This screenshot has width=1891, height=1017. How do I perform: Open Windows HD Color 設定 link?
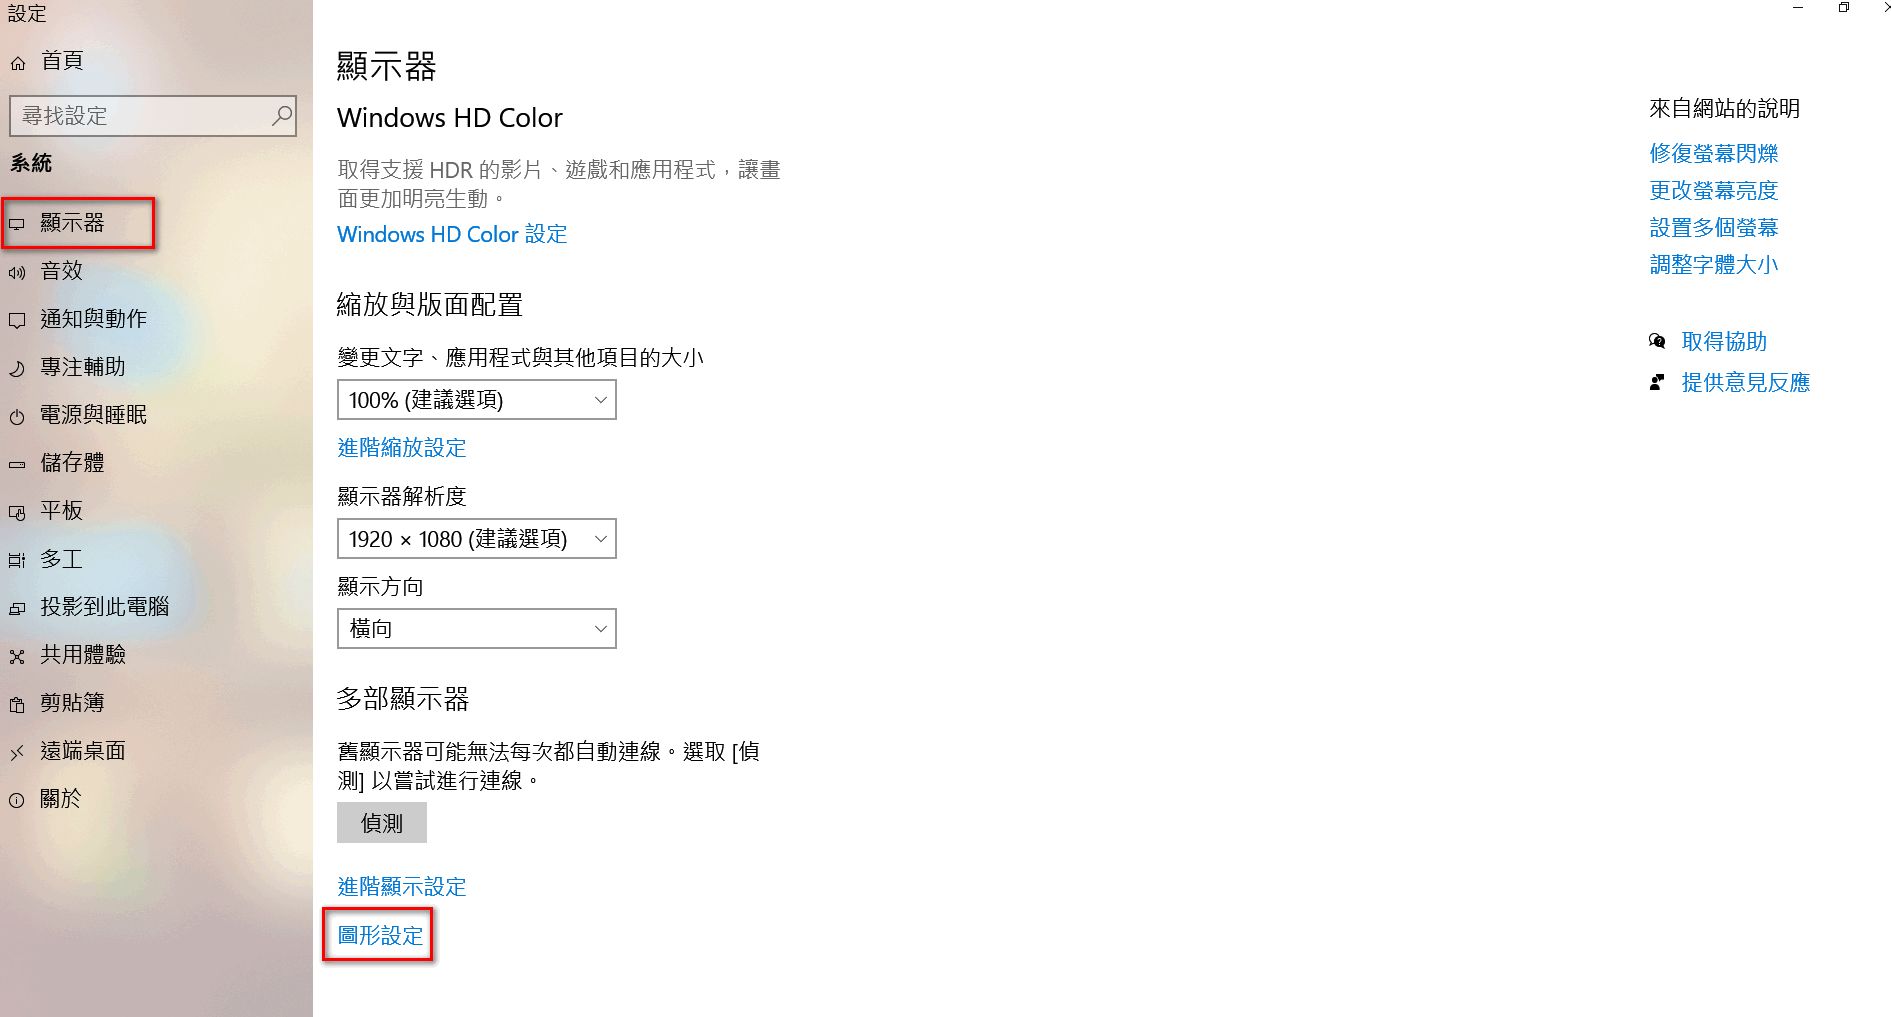click(x=452, y=234)
